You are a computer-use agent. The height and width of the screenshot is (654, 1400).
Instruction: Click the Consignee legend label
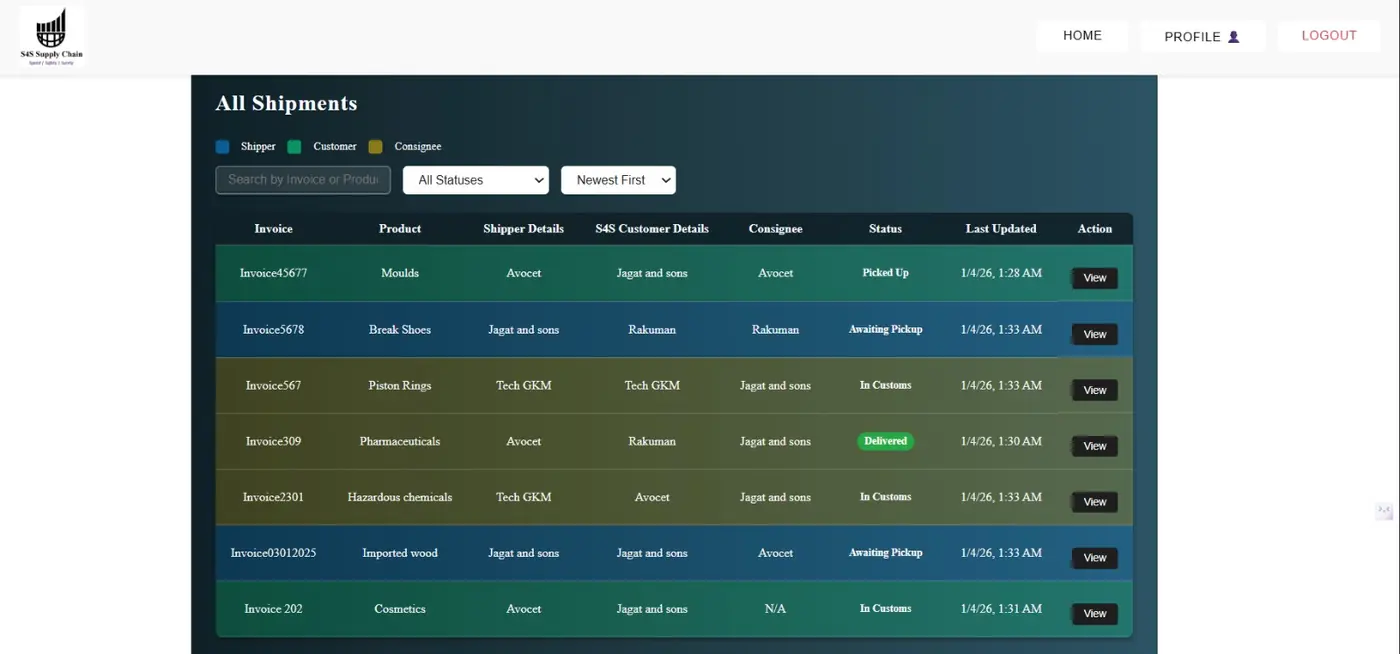click(418, 147)
